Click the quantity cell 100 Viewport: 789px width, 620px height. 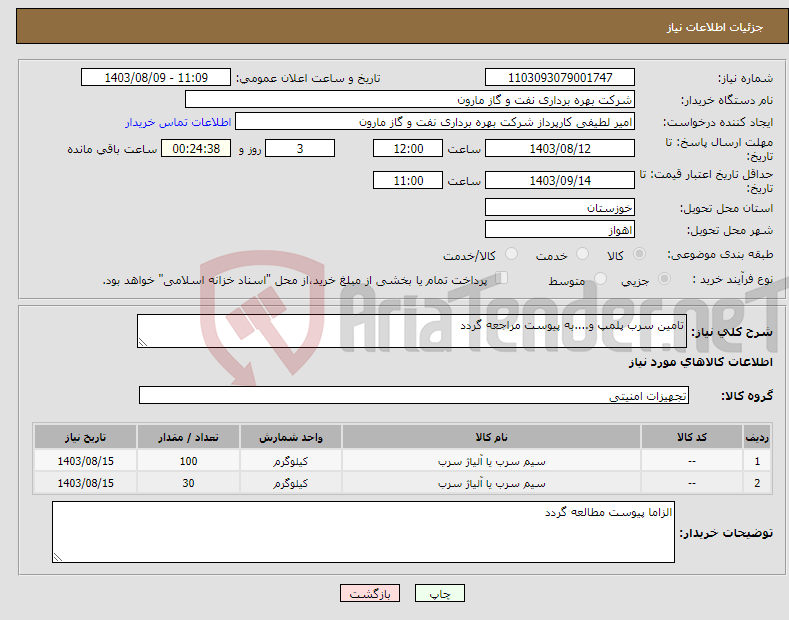188,461
